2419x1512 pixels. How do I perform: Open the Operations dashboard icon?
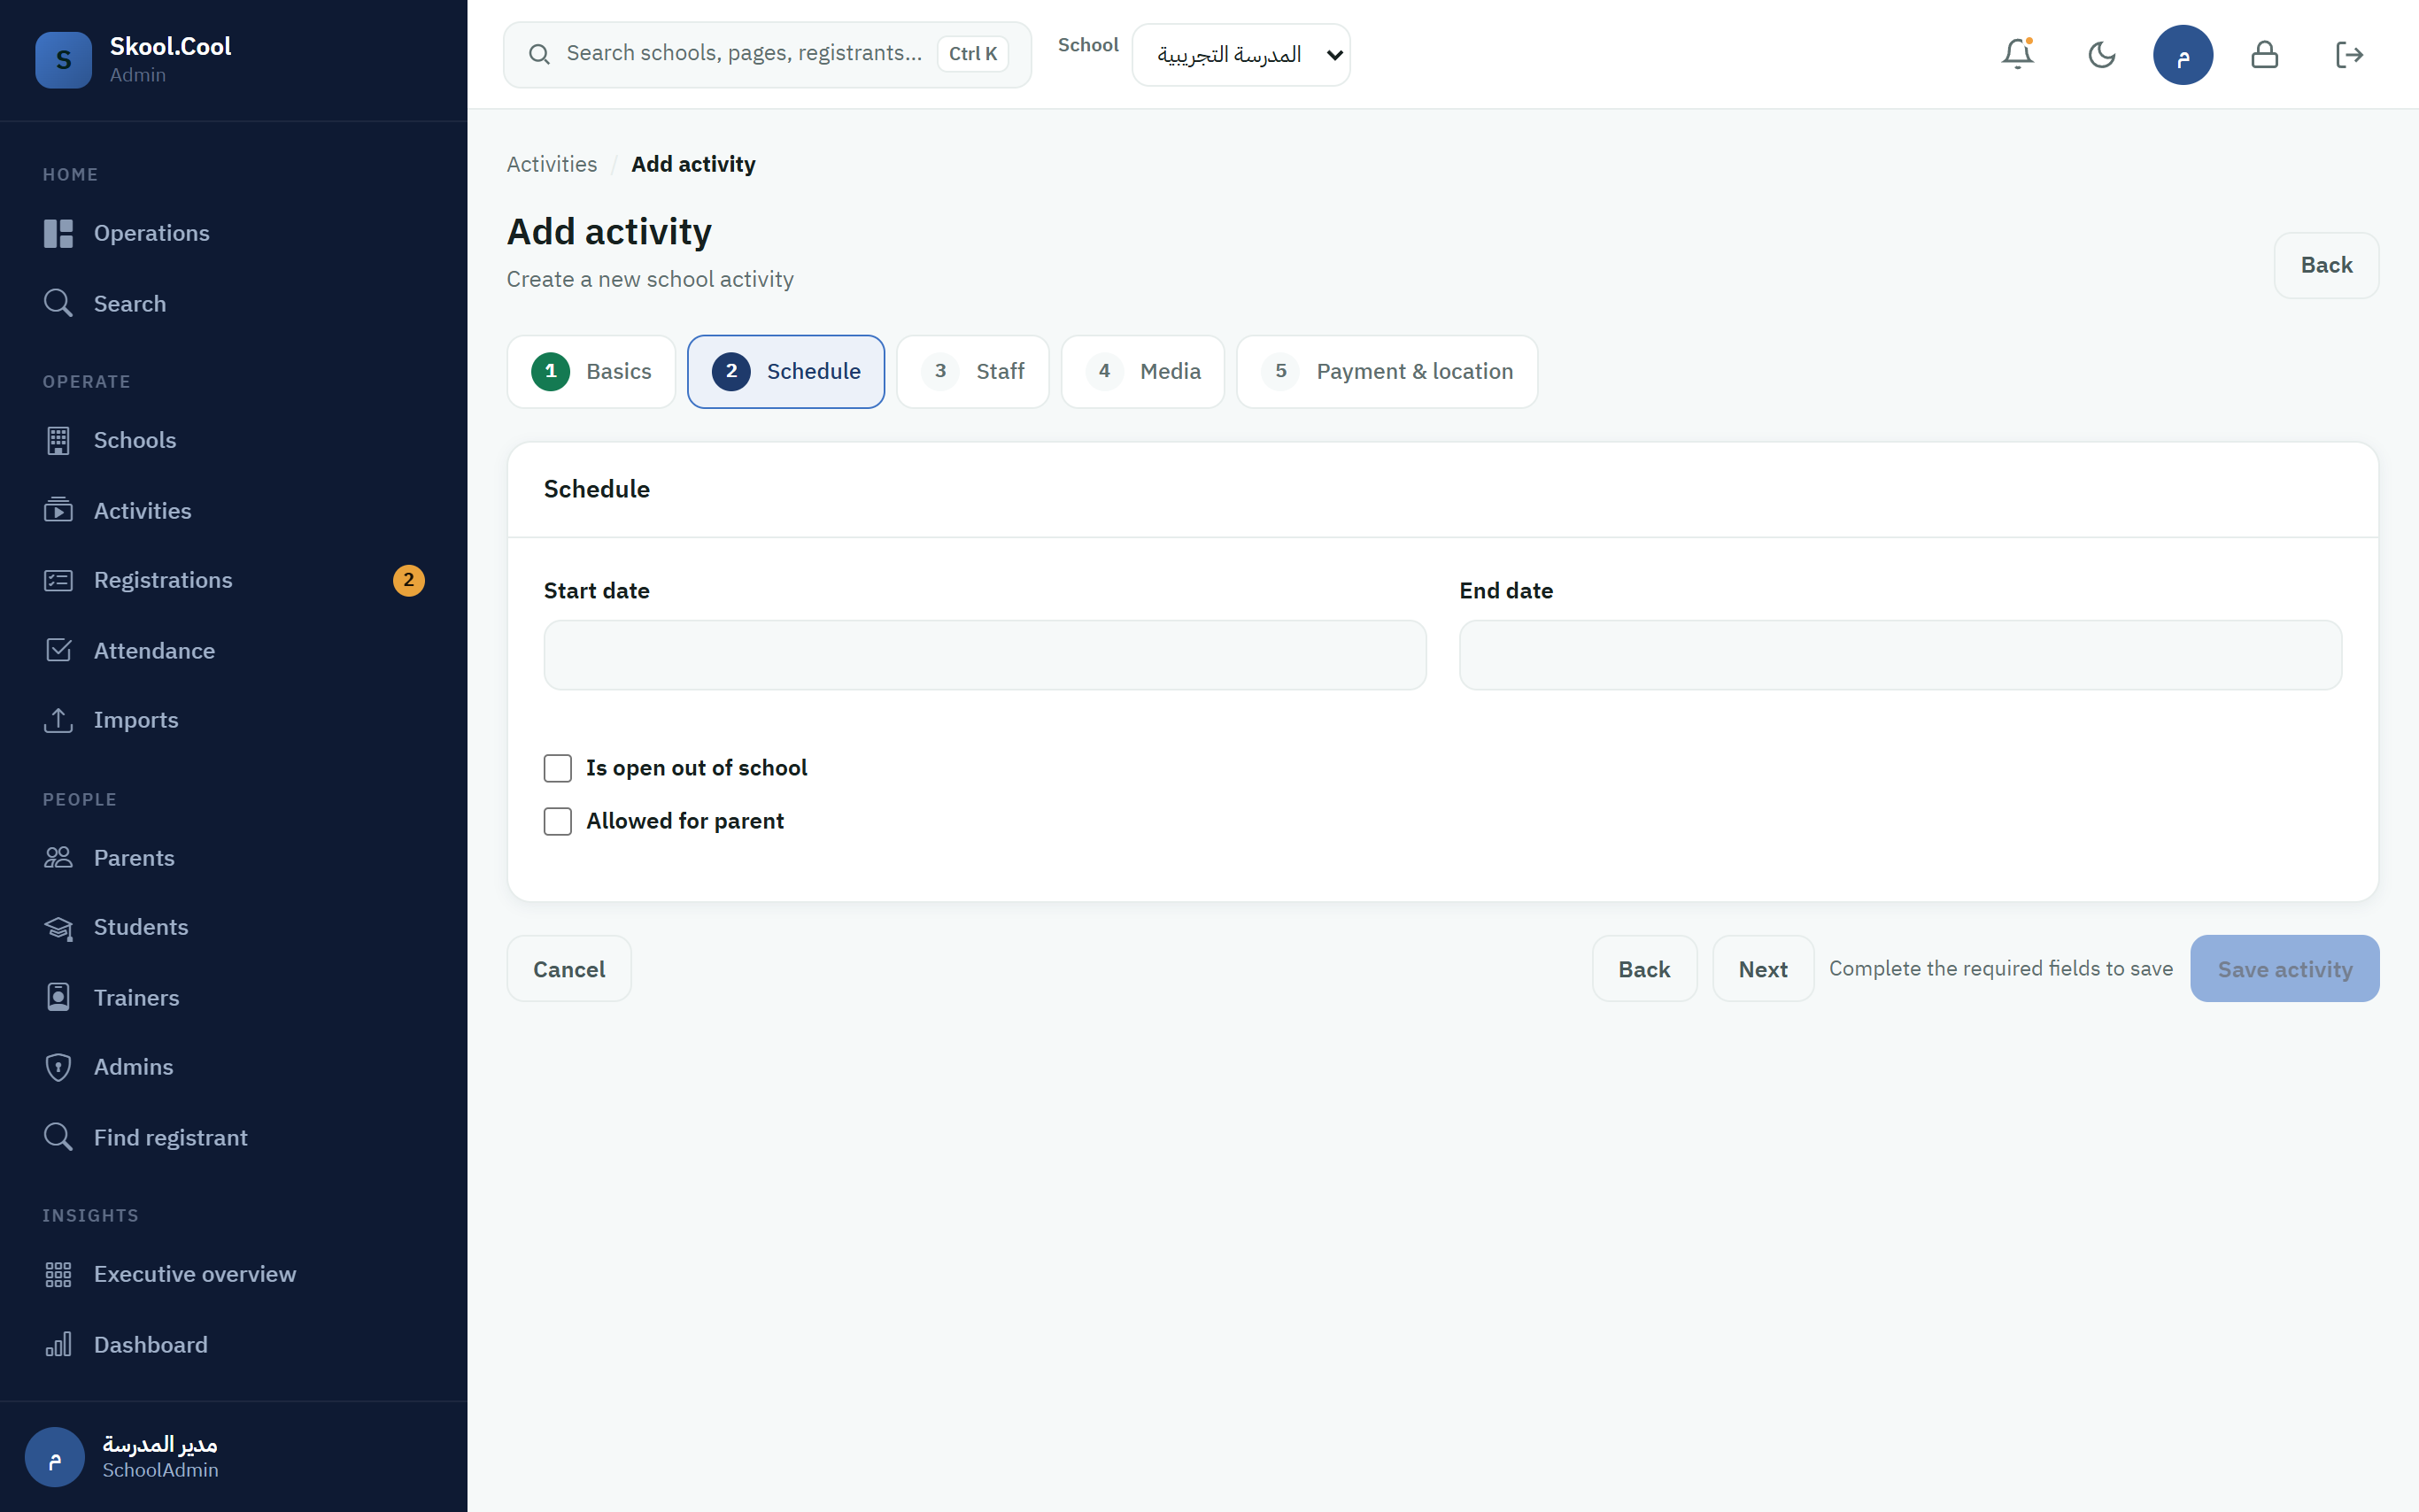(x=58, y=233)
